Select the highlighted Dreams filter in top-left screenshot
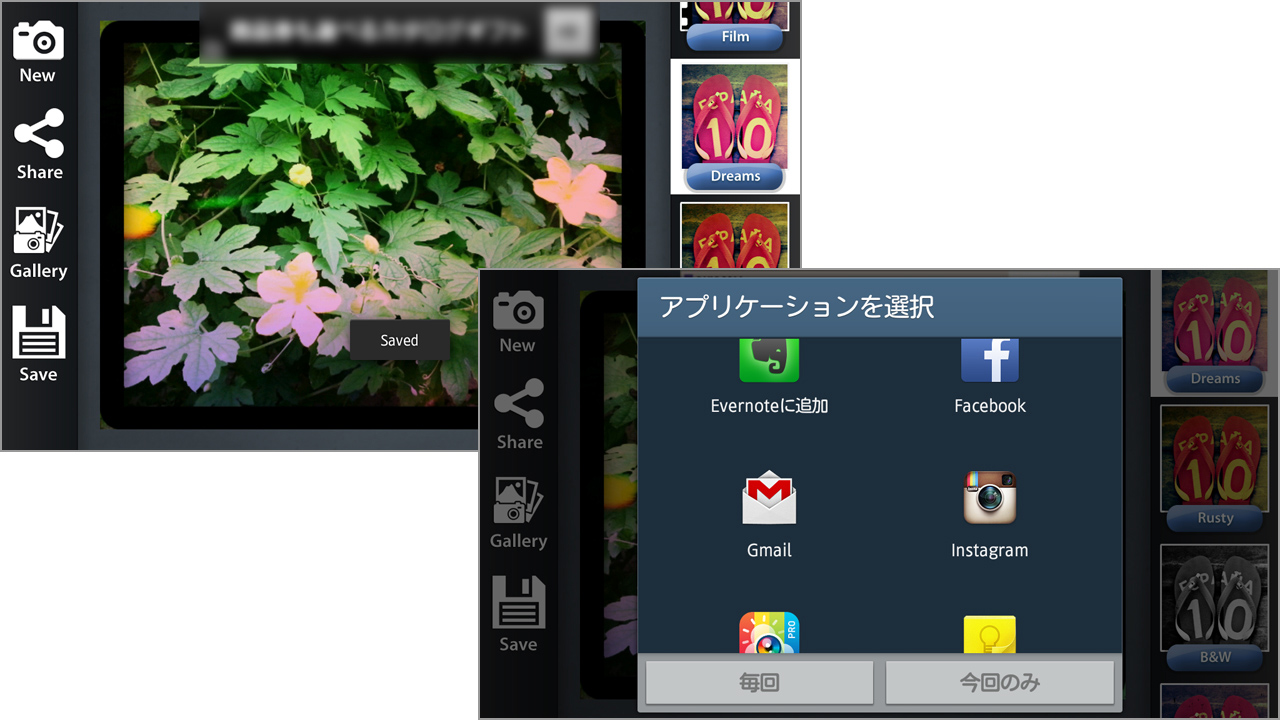This screenshot has width=1280, height=720. coord(735,127)
